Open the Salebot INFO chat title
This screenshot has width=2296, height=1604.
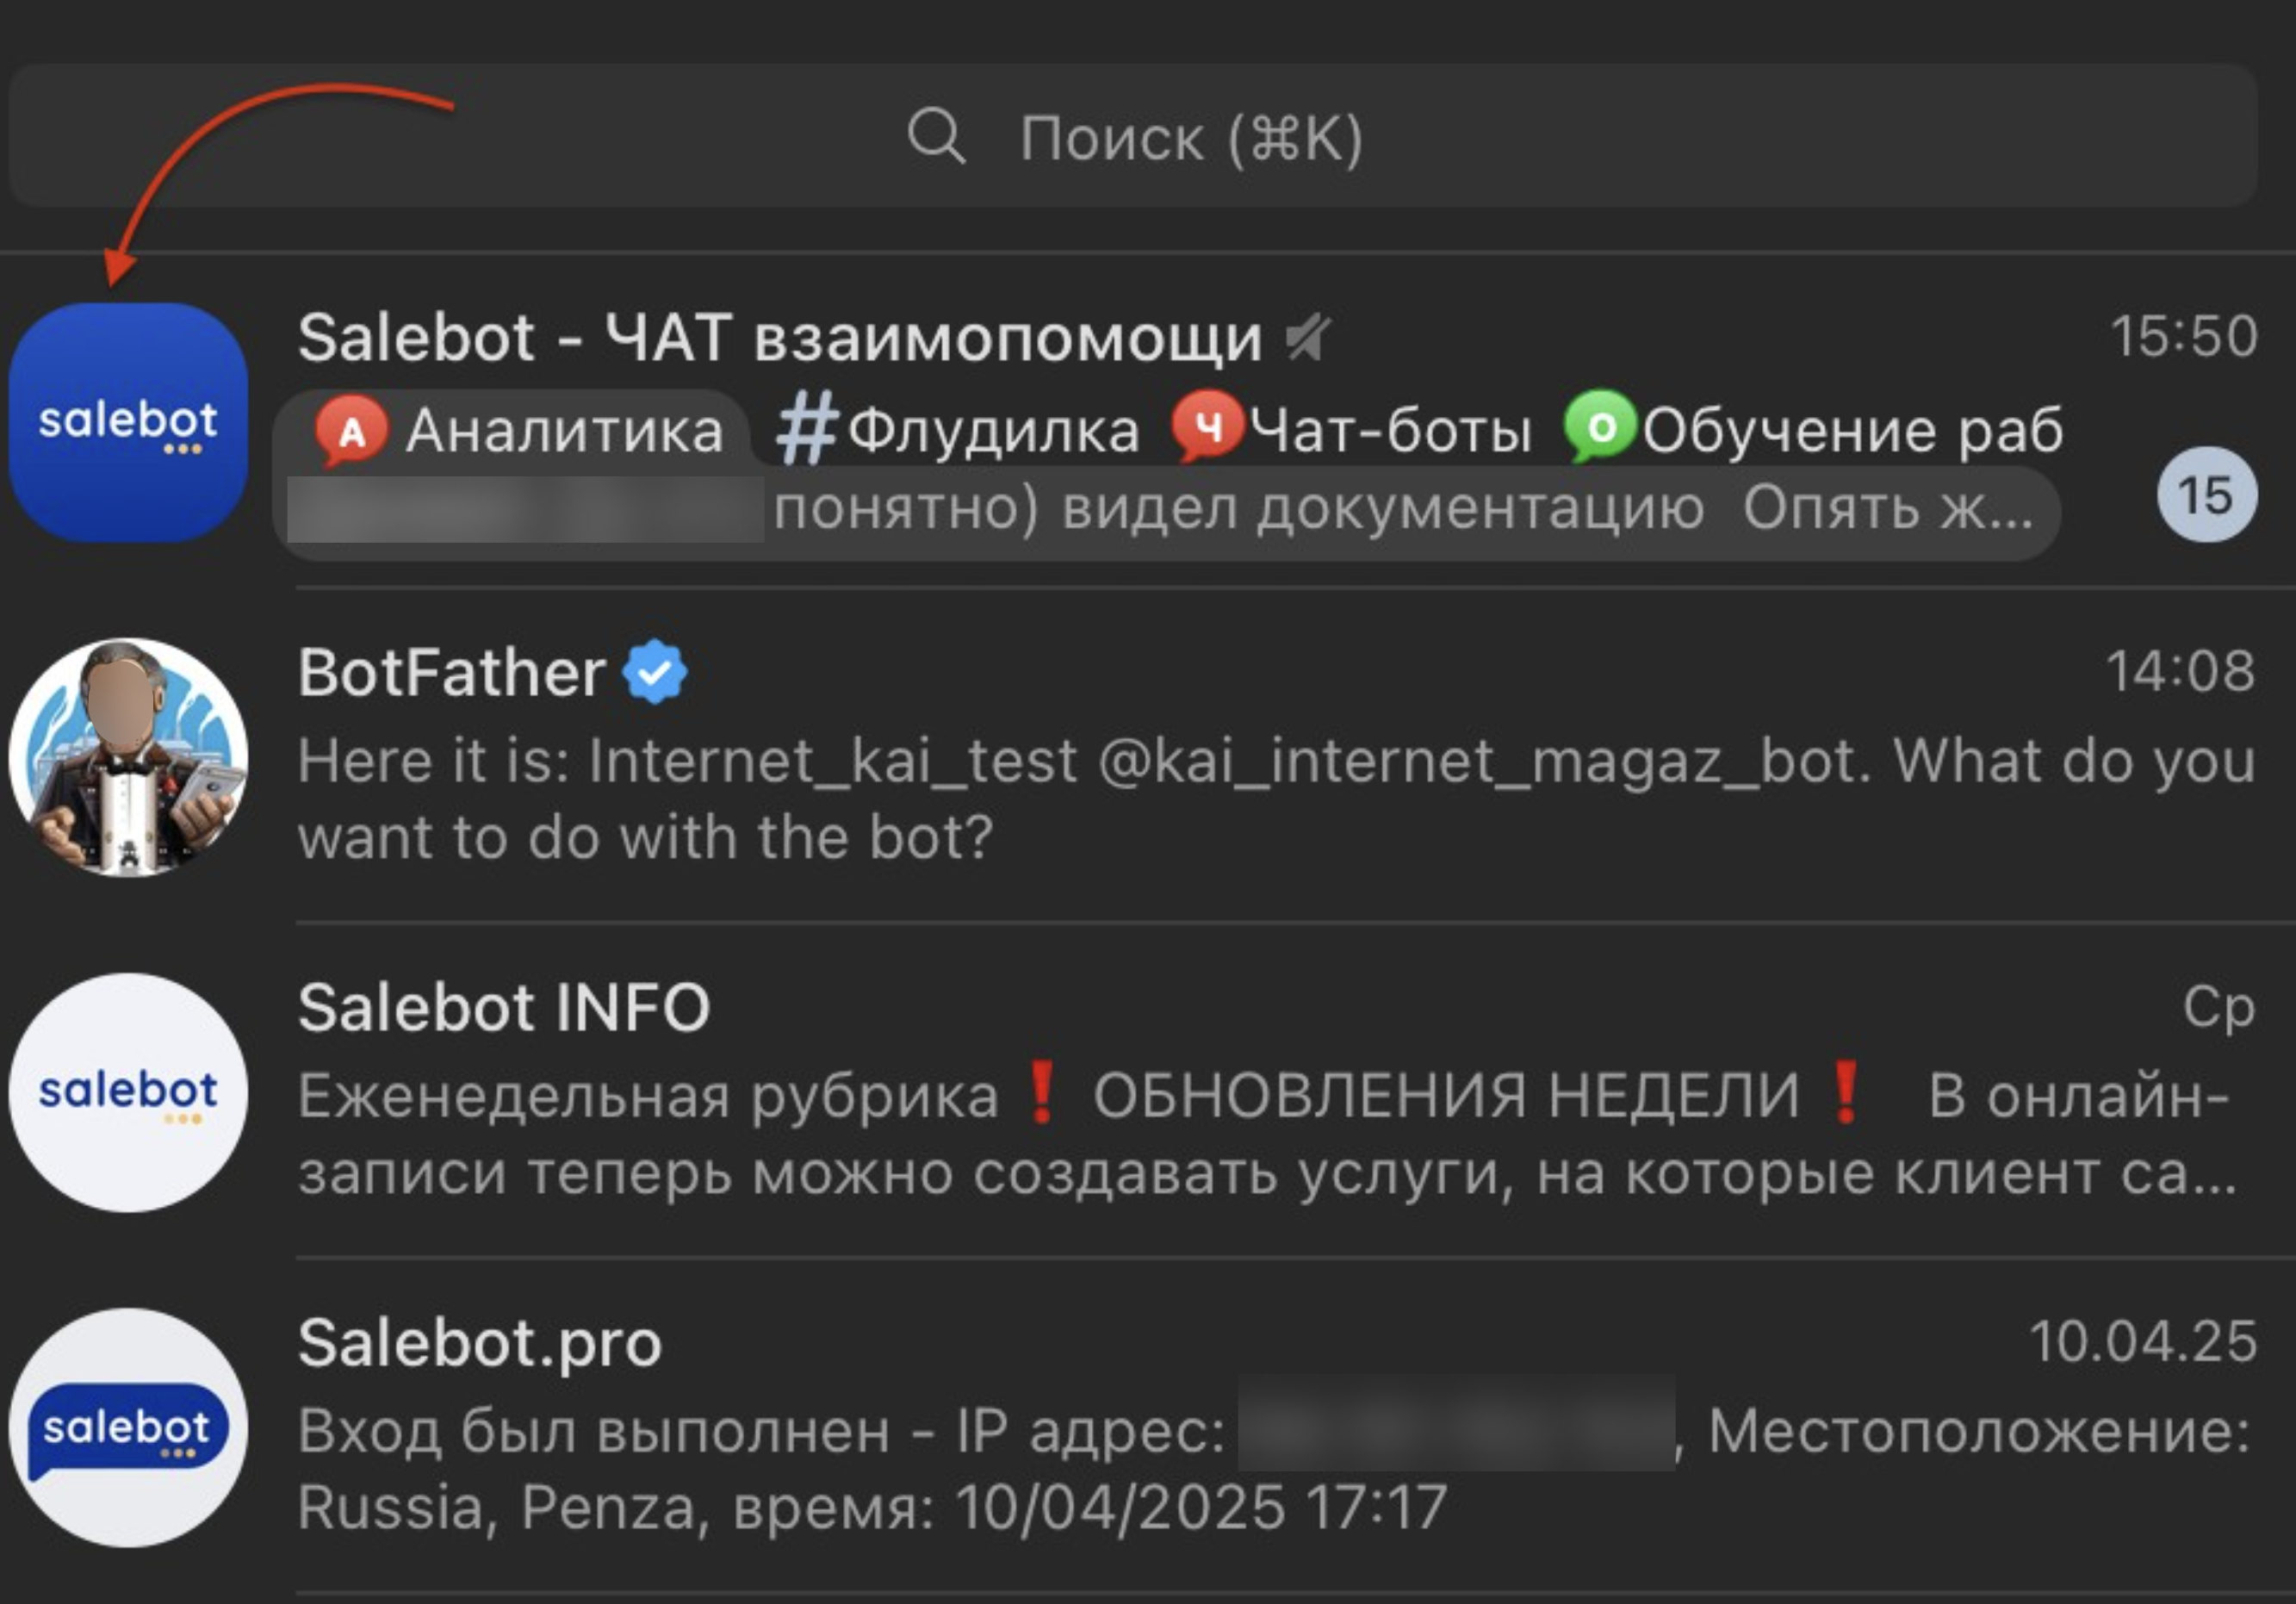click(504, 1007)
